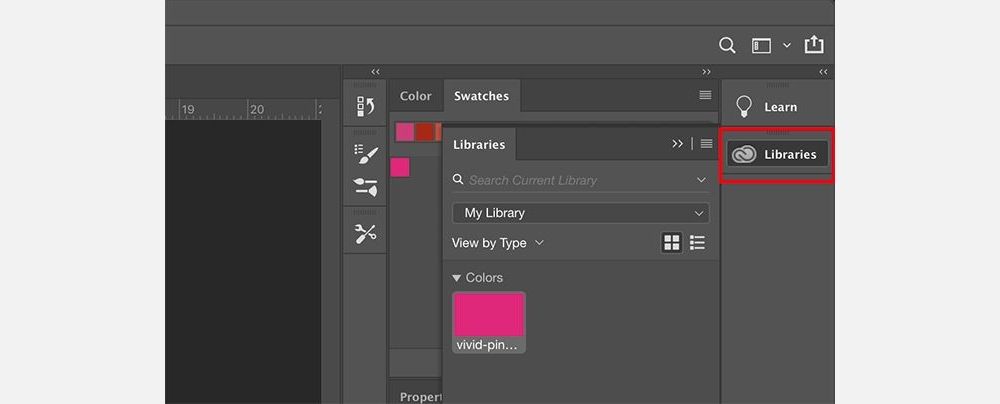Click the Libraries panel button
The width and height of the screenshot is (1000, 404).
(777, 154)
